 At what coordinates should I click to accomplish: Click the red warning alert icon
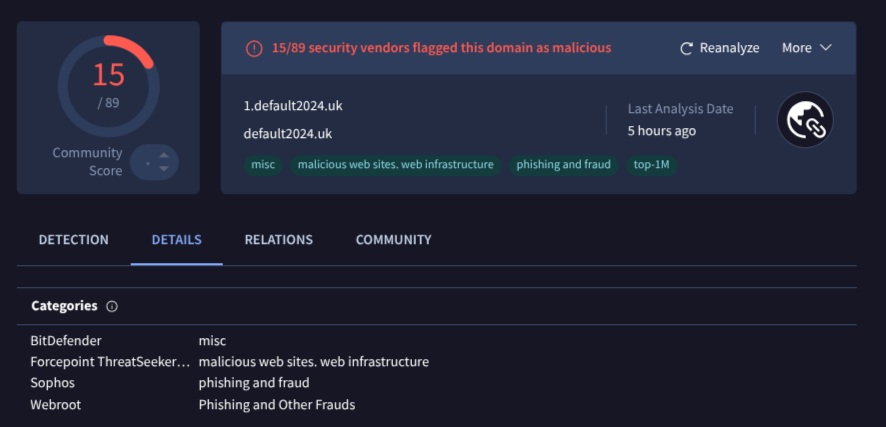point(254,49)
